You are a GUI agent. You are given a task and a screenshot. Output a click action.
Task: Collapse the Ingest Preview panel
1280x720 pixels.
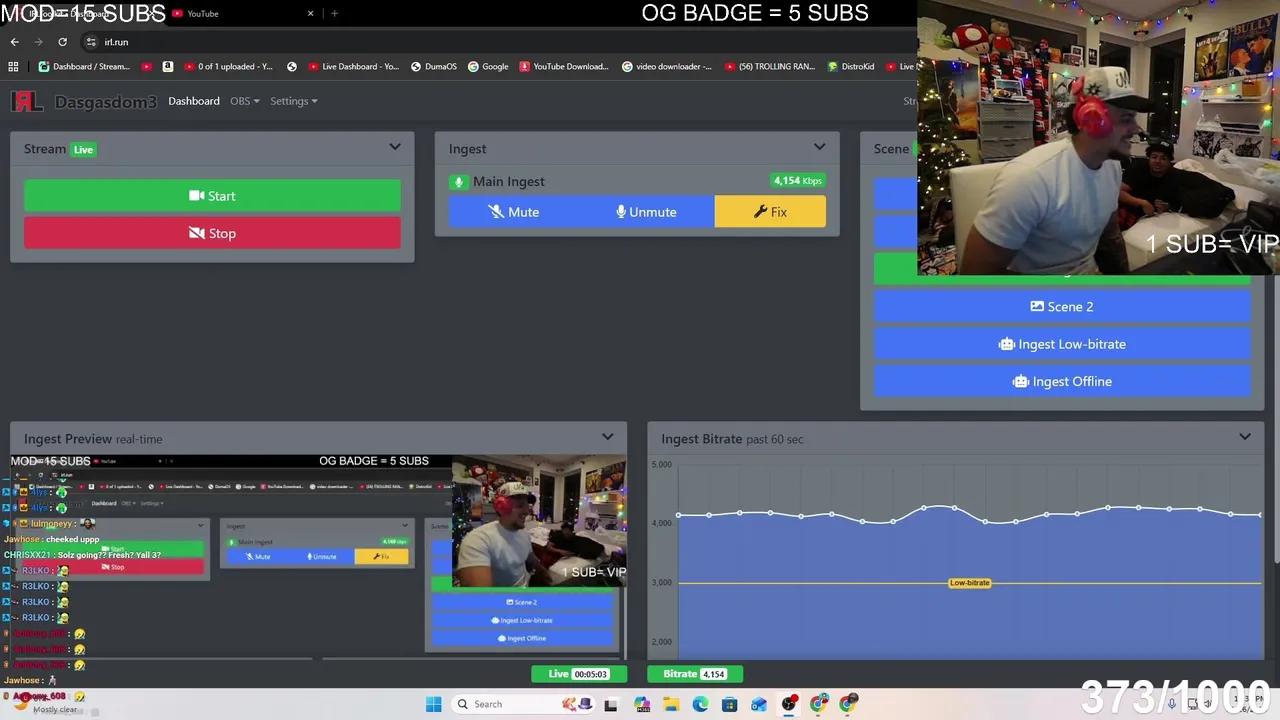pyautogui.click(x=607, y=438)
